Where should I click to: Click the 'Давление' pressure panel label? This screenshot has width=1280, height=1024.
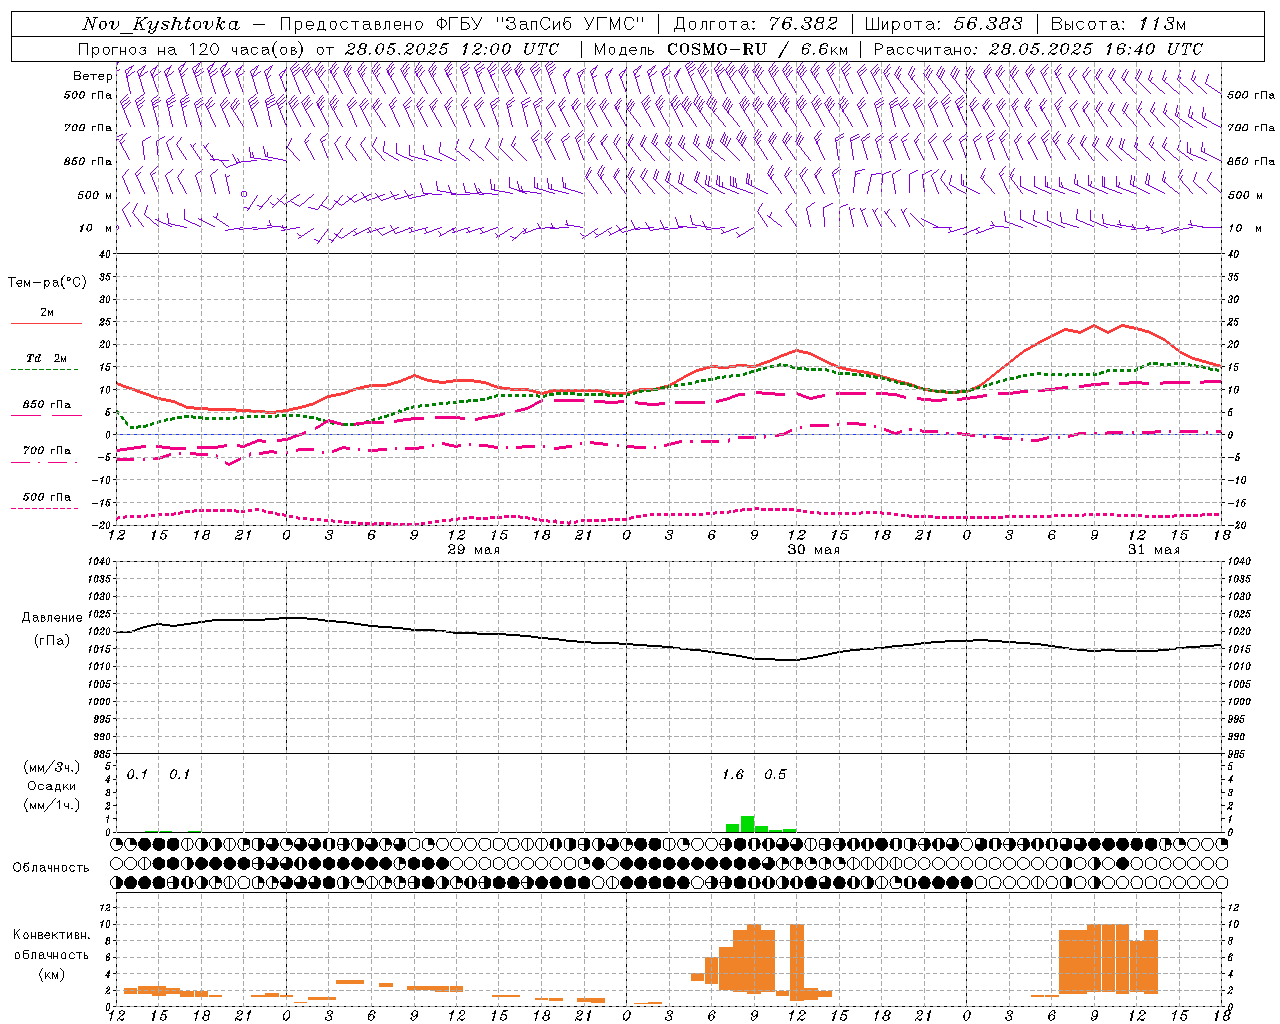coord(51,618)
